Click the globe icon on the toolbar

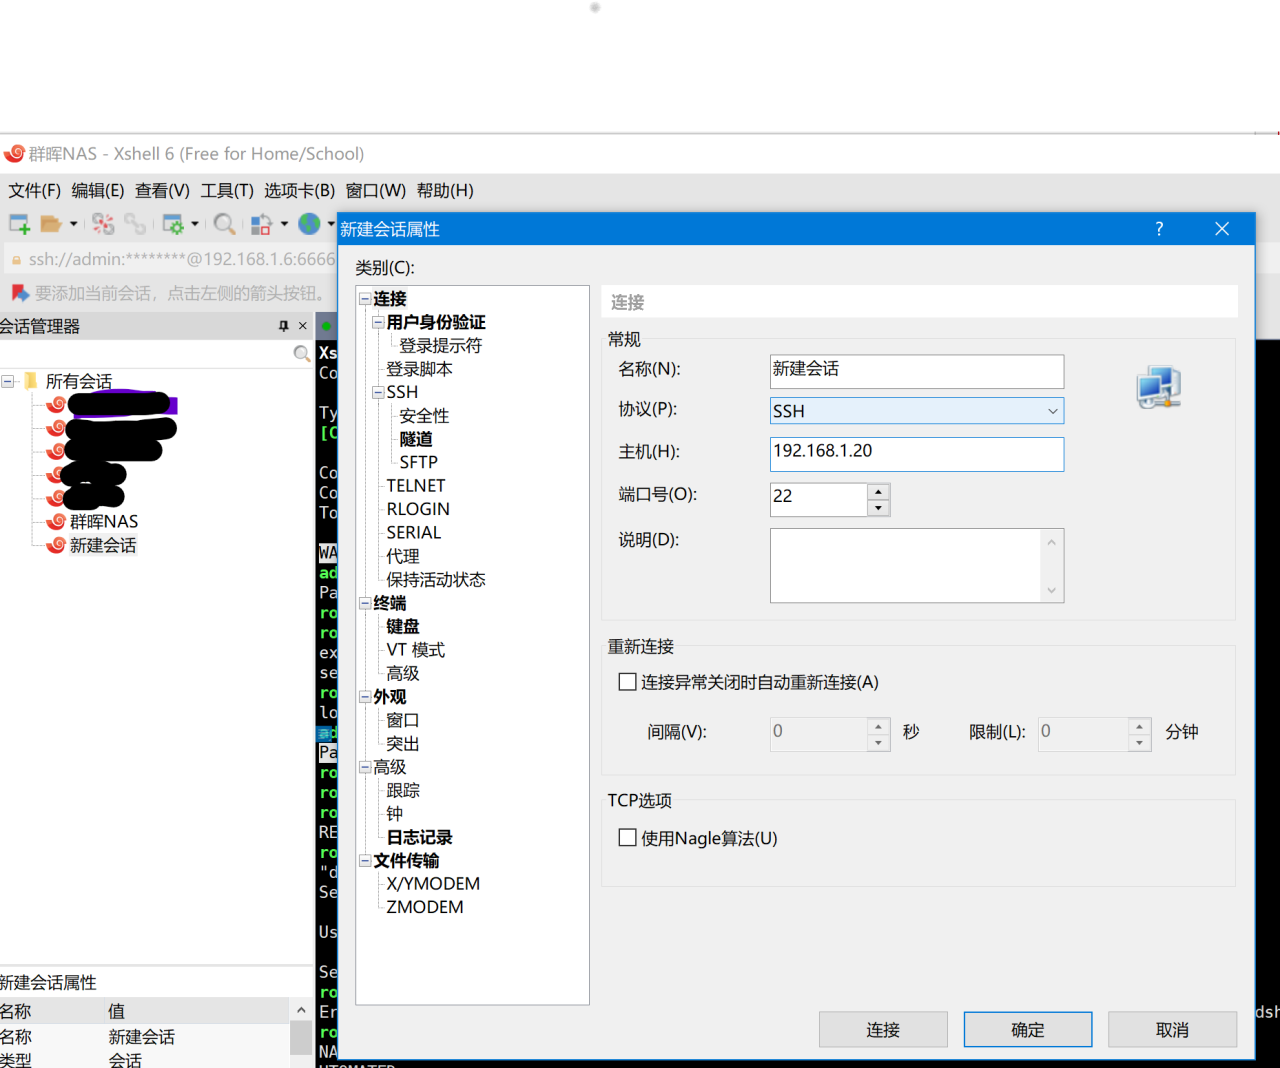pyautogui.click(x=310, y=224)
